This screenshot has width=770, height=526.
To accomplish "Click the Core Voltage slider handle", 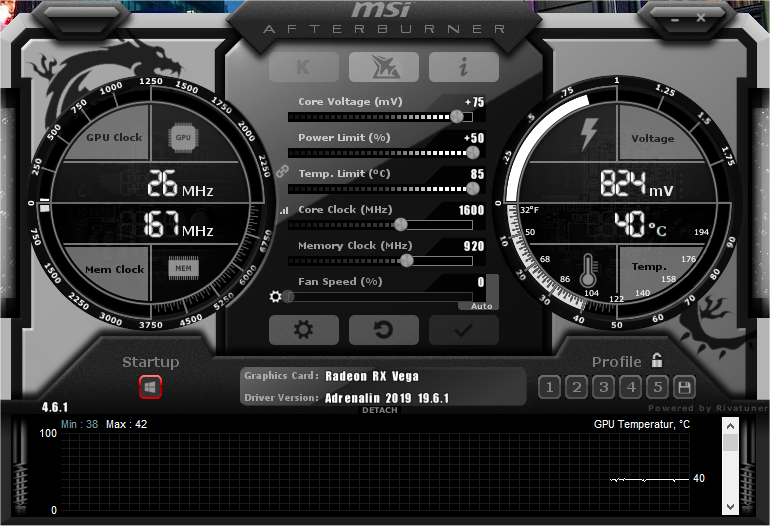I will click(457, 116).
